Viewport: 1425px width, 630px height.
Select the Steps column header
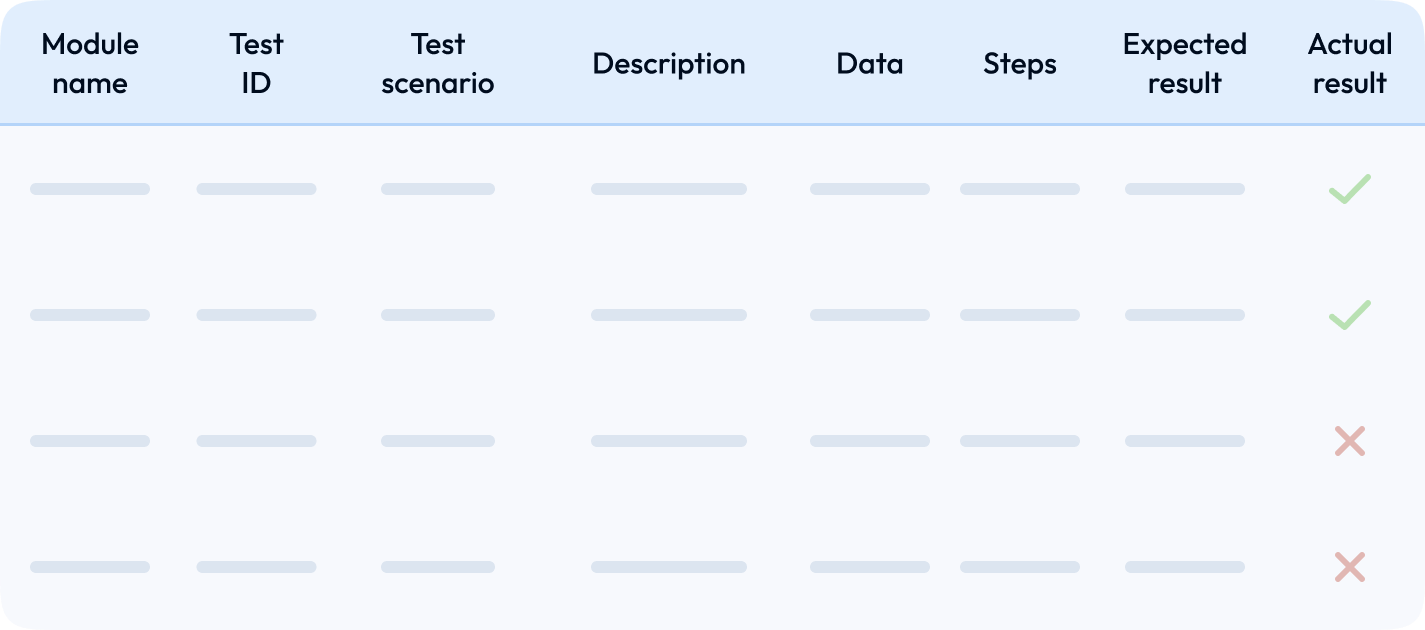point(1019,64)
